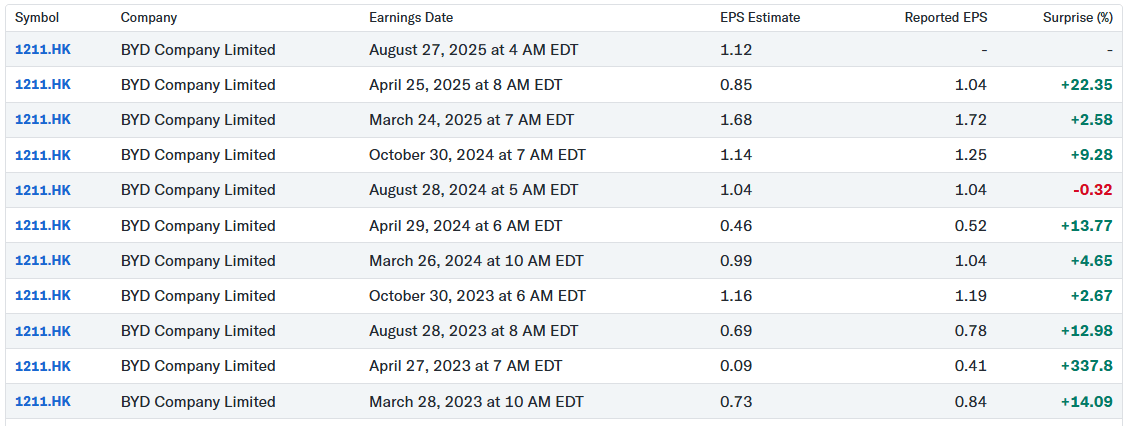This screenshot has width=1128, height=426.
Task: Open the 1211.HK link for August 27, 2025
Action: pyautogui.click(x=42, y=49)
